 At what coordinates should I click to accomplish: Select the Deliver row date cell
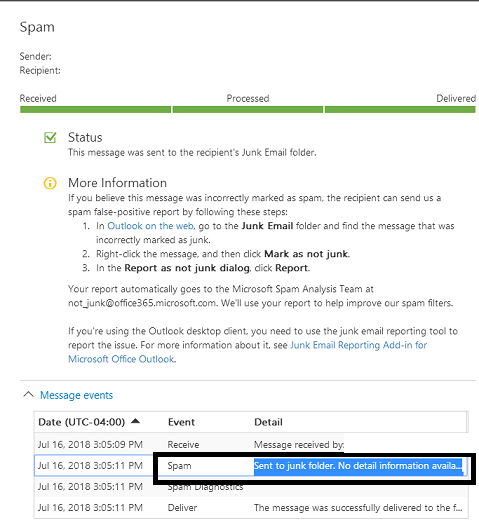click(x=90, y=508)
